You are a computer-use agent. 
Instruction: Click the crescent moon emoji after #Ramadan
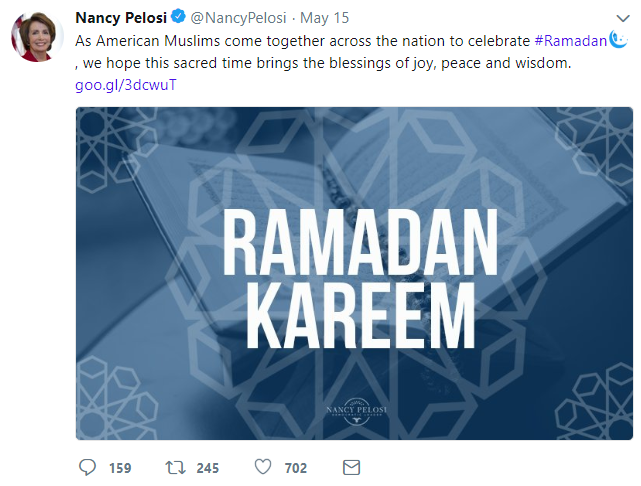[620, 40]
